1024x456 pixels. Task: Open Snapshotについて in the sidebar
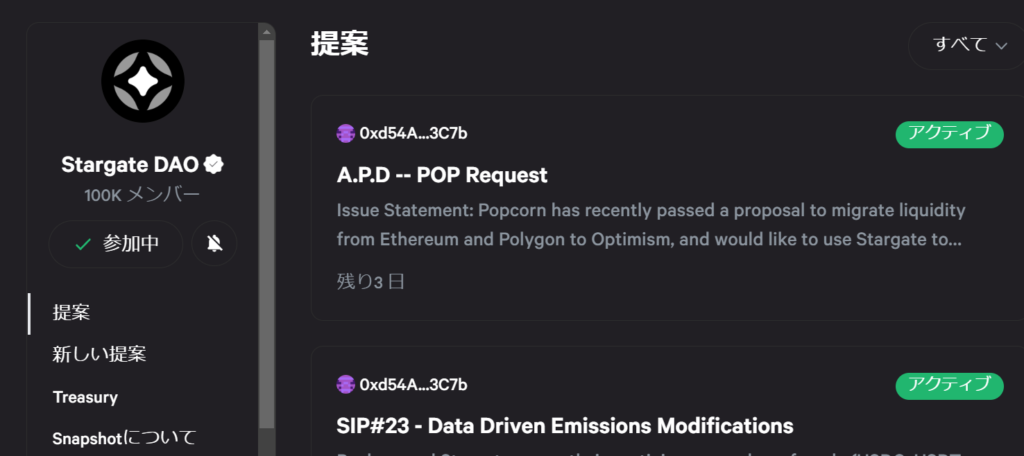(124, 438)
